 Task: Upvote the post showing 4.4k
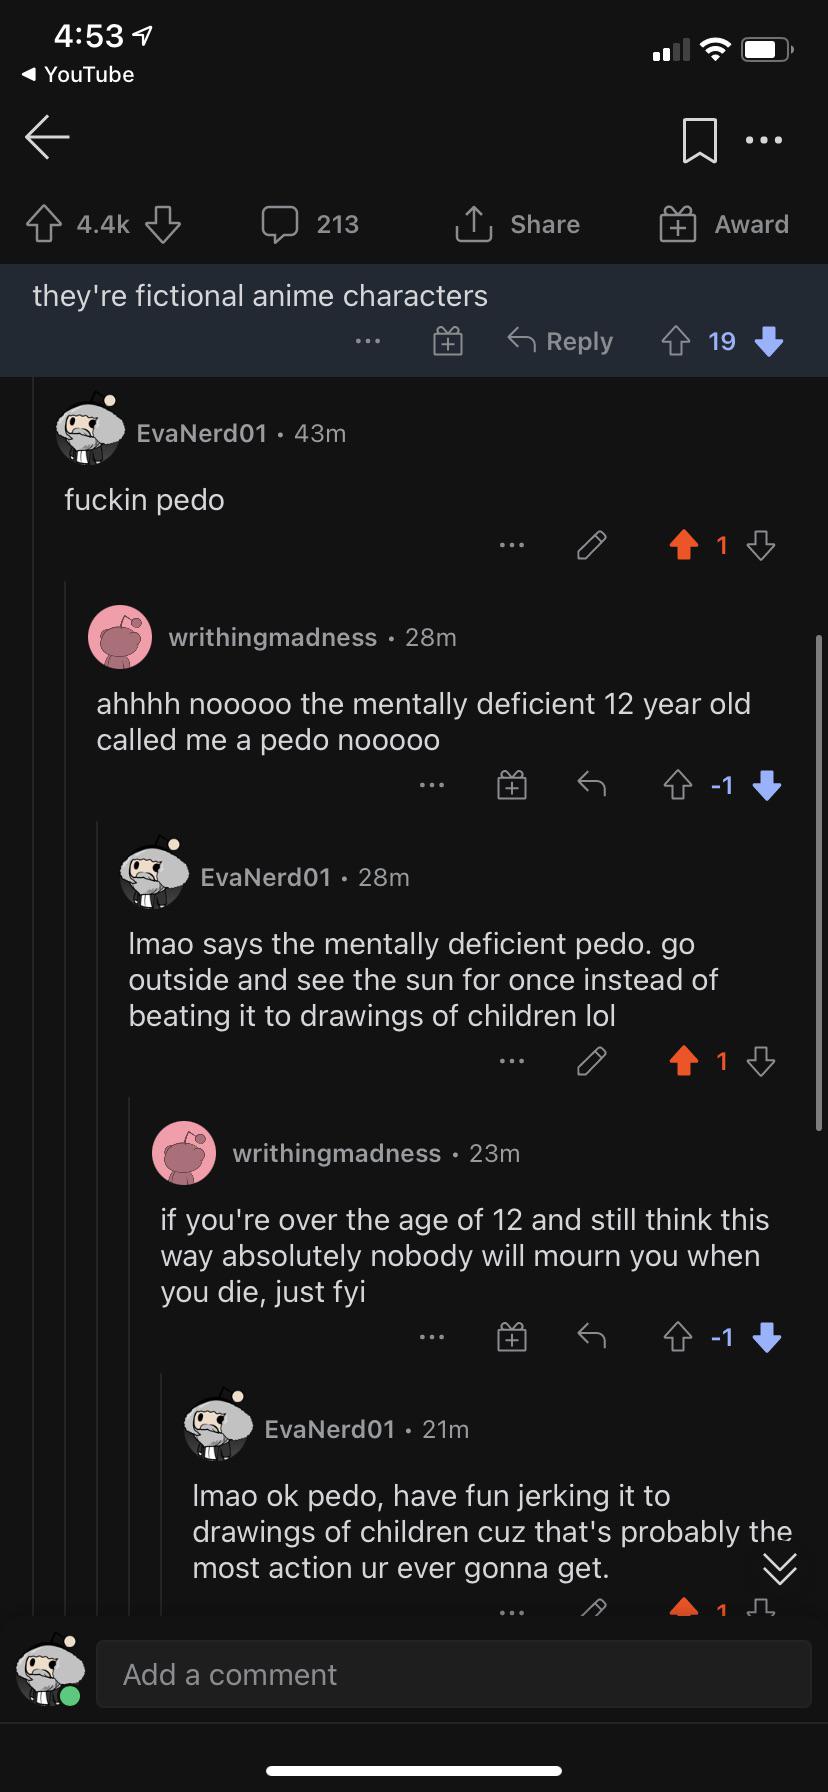pos(42,223)
